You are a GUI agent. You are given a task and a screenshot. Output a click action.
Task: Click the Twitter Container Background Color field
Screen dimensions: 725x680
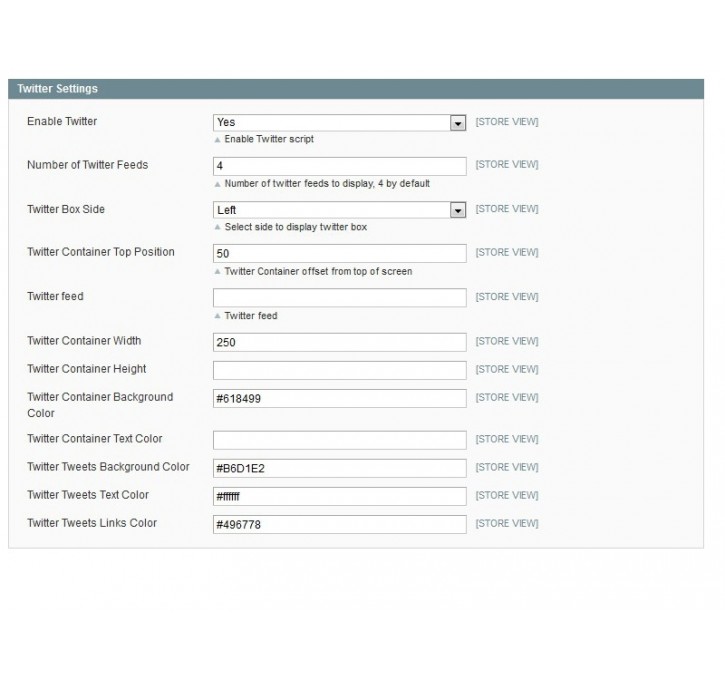point(339,398)
